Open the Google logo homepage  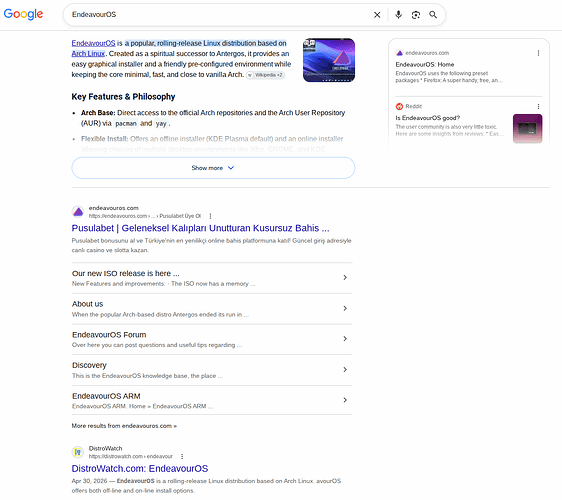tap(23, 14)
